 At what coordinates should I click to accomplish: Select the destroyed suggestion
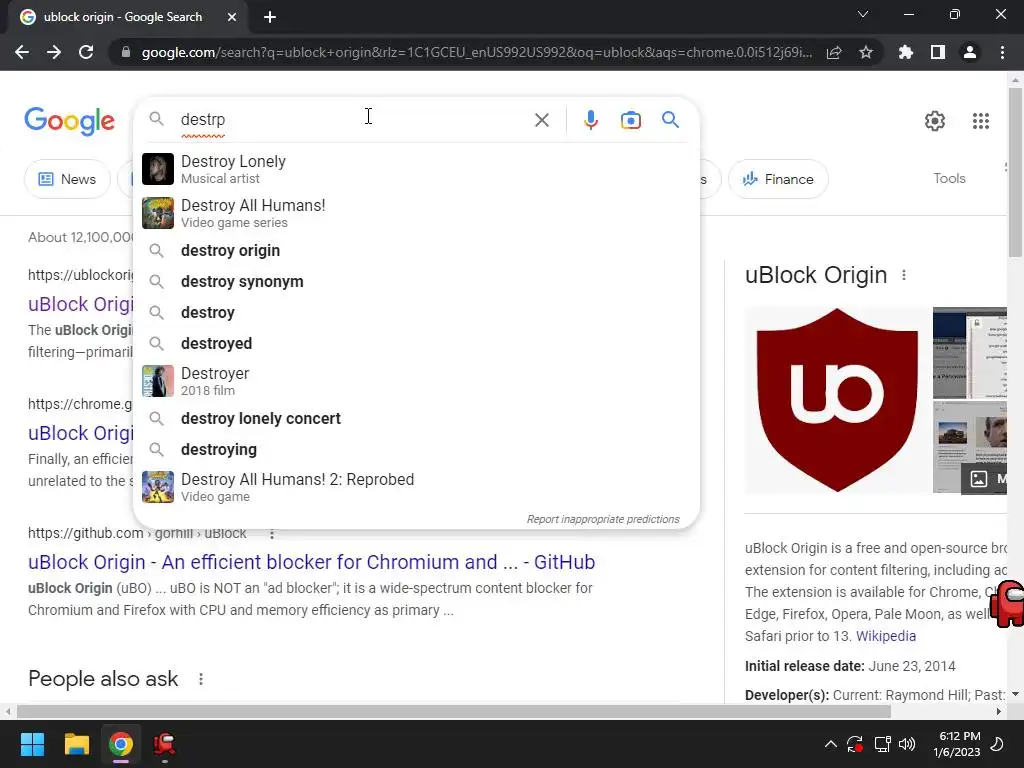click(x=416, y=344)
